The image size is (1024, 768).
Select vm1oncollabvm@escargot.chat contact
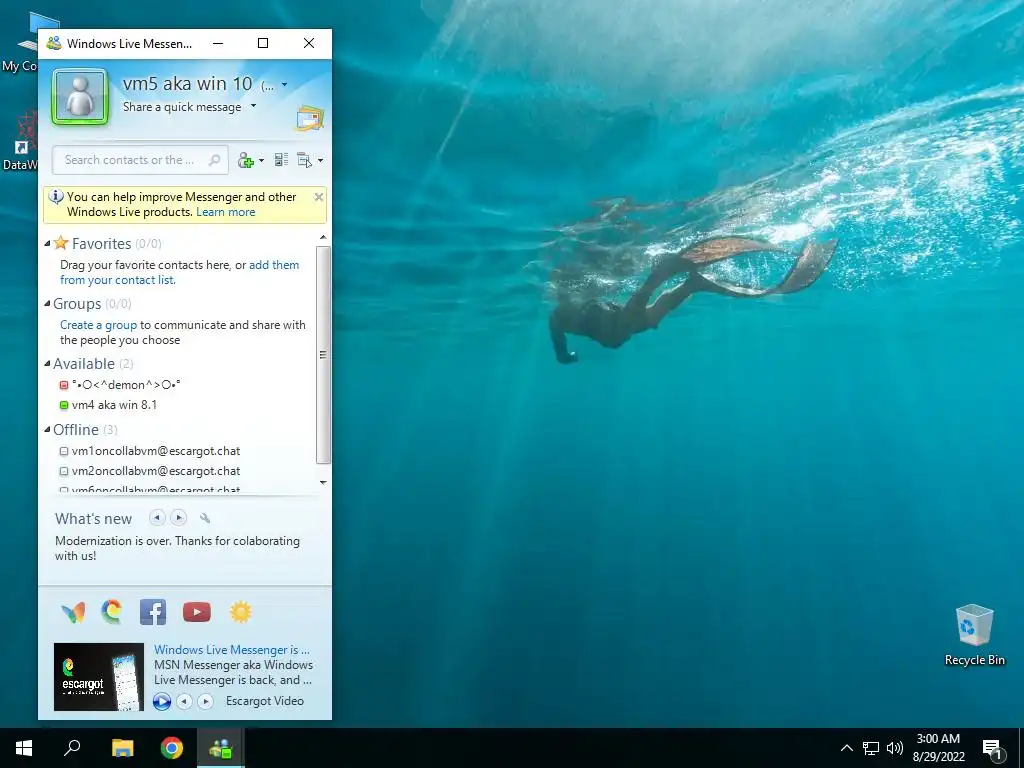click(156, 451)
